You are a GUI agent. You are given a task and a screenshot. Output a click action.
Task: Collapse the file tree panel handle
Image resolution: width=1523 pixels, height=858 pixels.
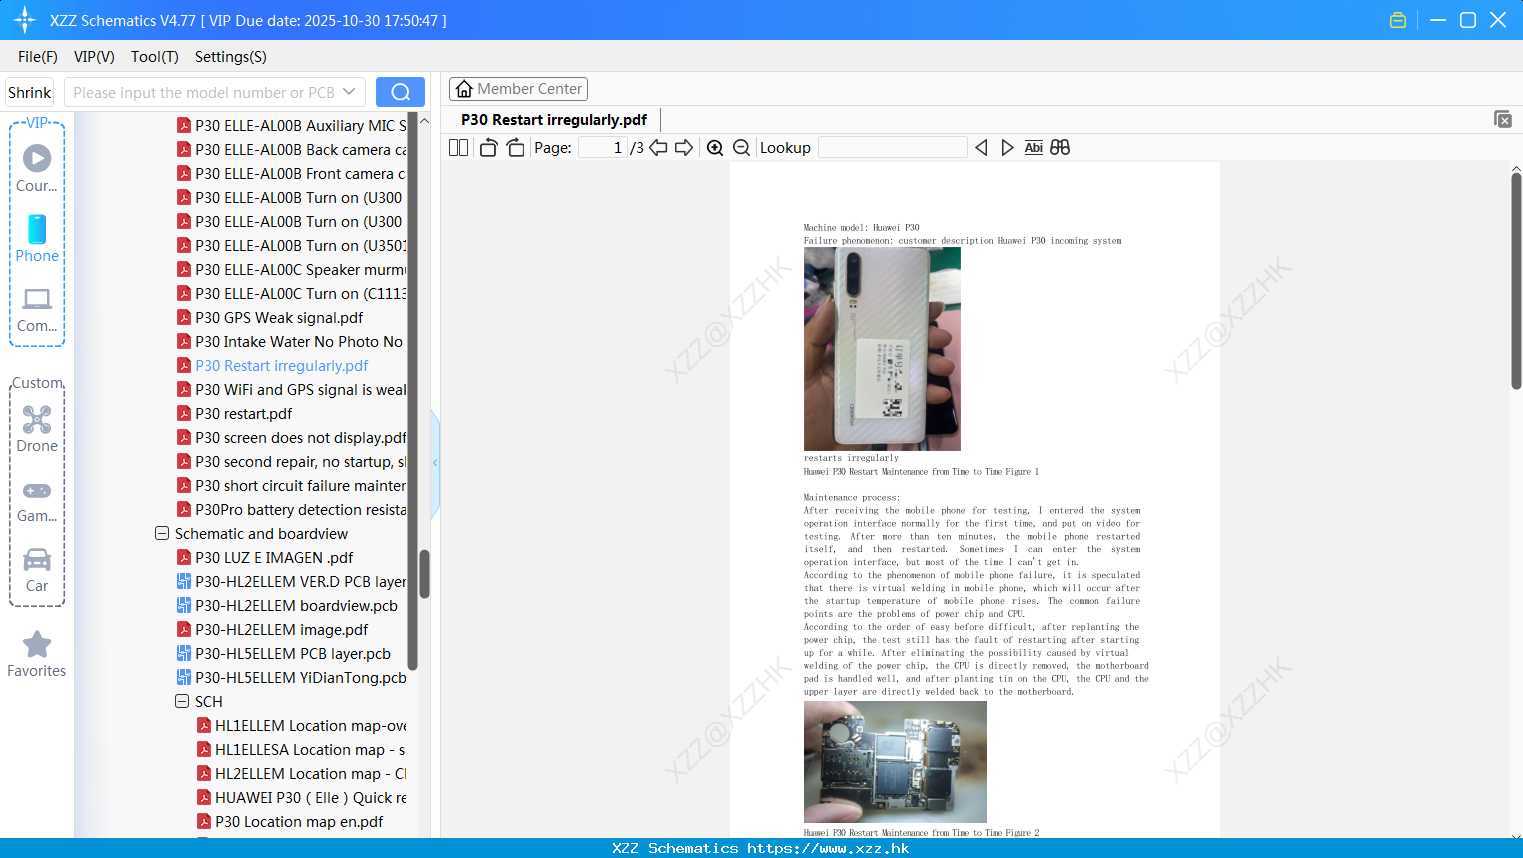click(435, 463)
